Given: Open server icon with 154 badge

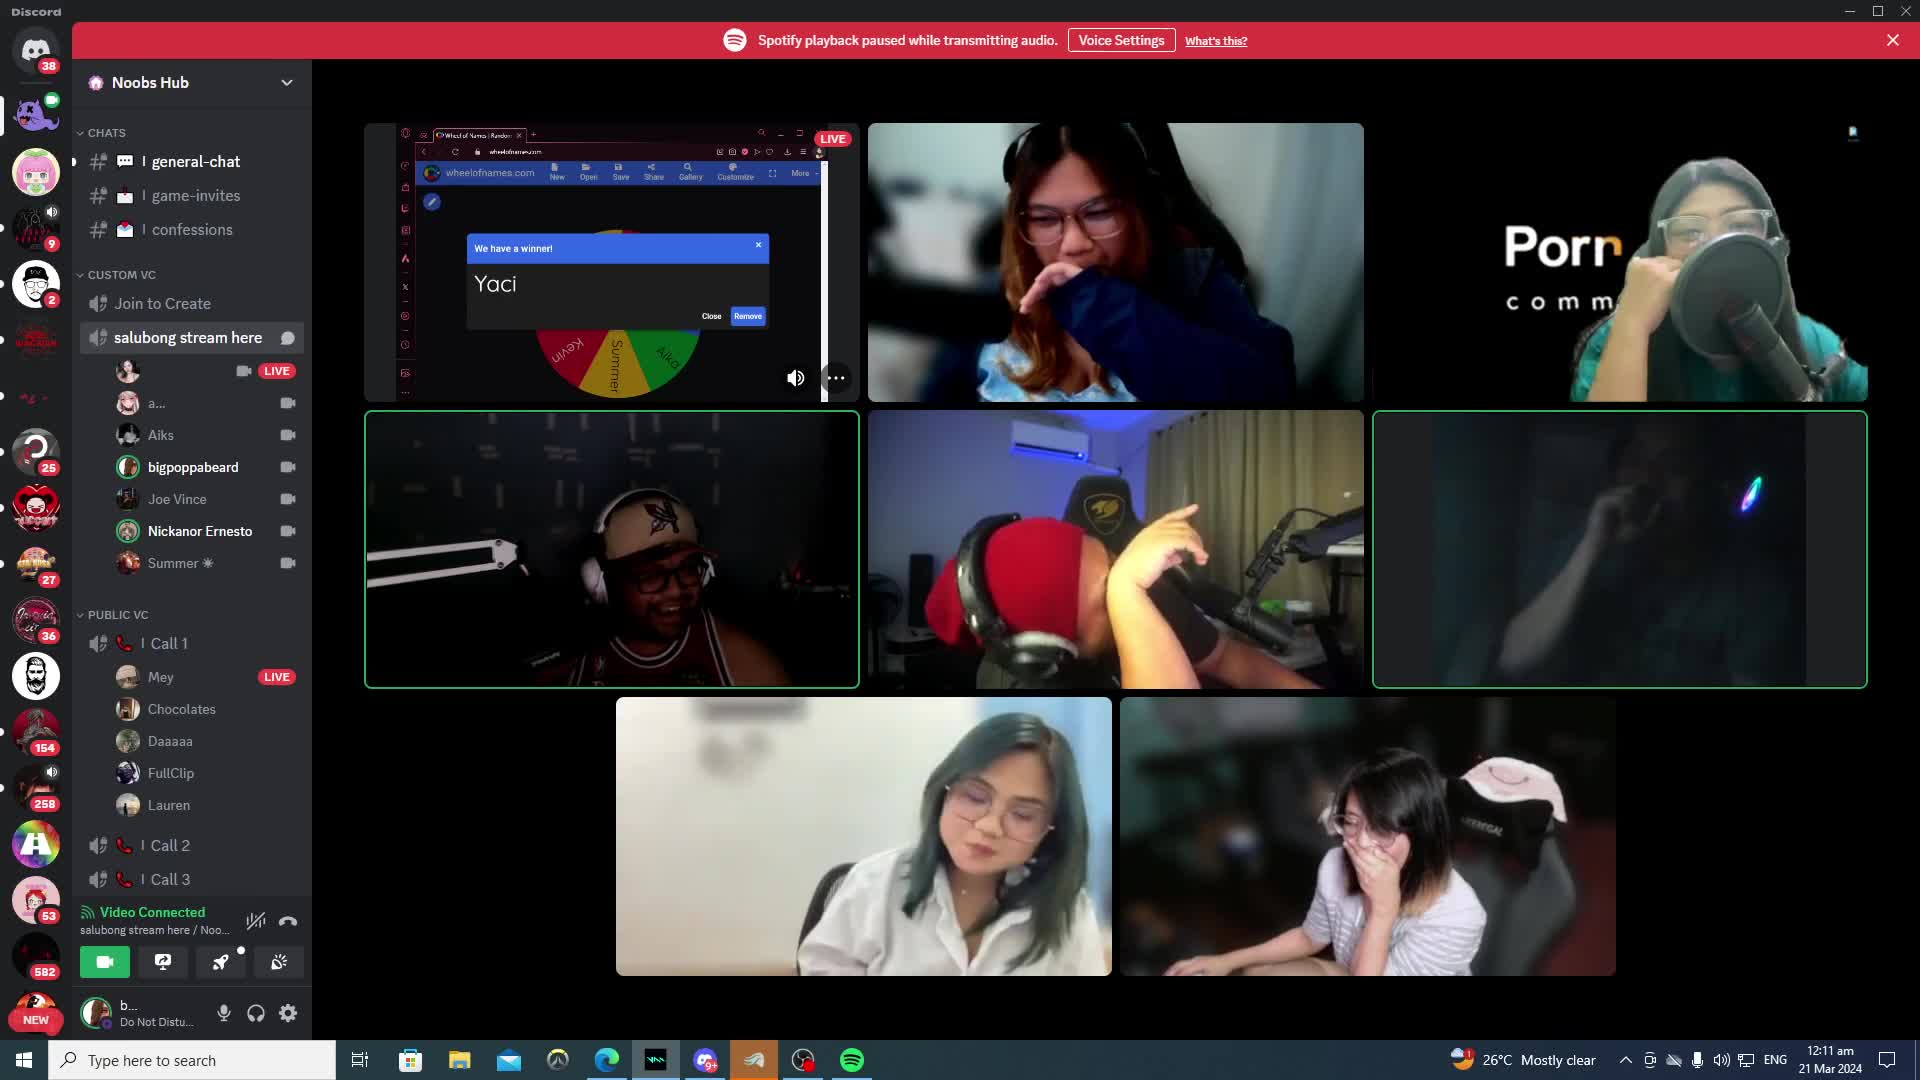Looking at the screenshot, I should point(36,732).
